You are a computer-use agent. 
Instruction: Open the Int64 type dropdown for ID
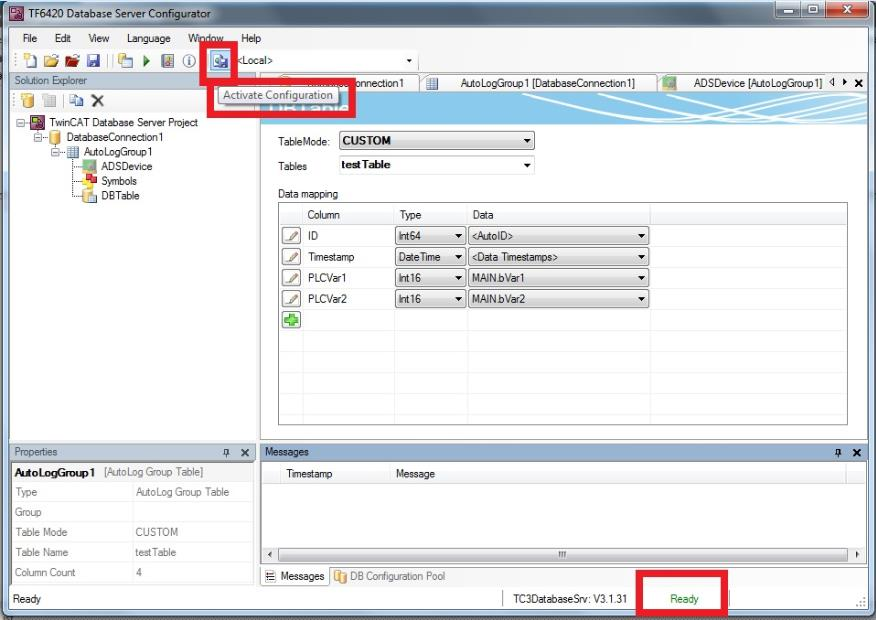click(x=458, y=236)
